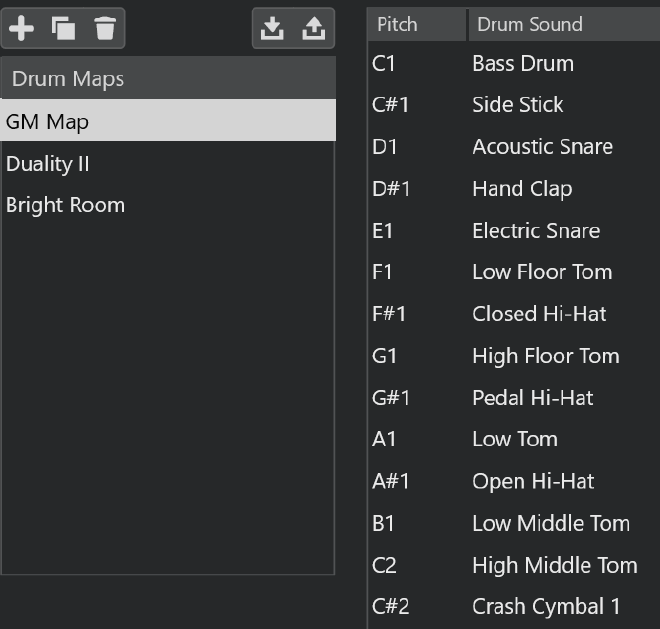Screen dimensions: 660x629
Task: Select the GM Map drum map
Action: [168, 120]
